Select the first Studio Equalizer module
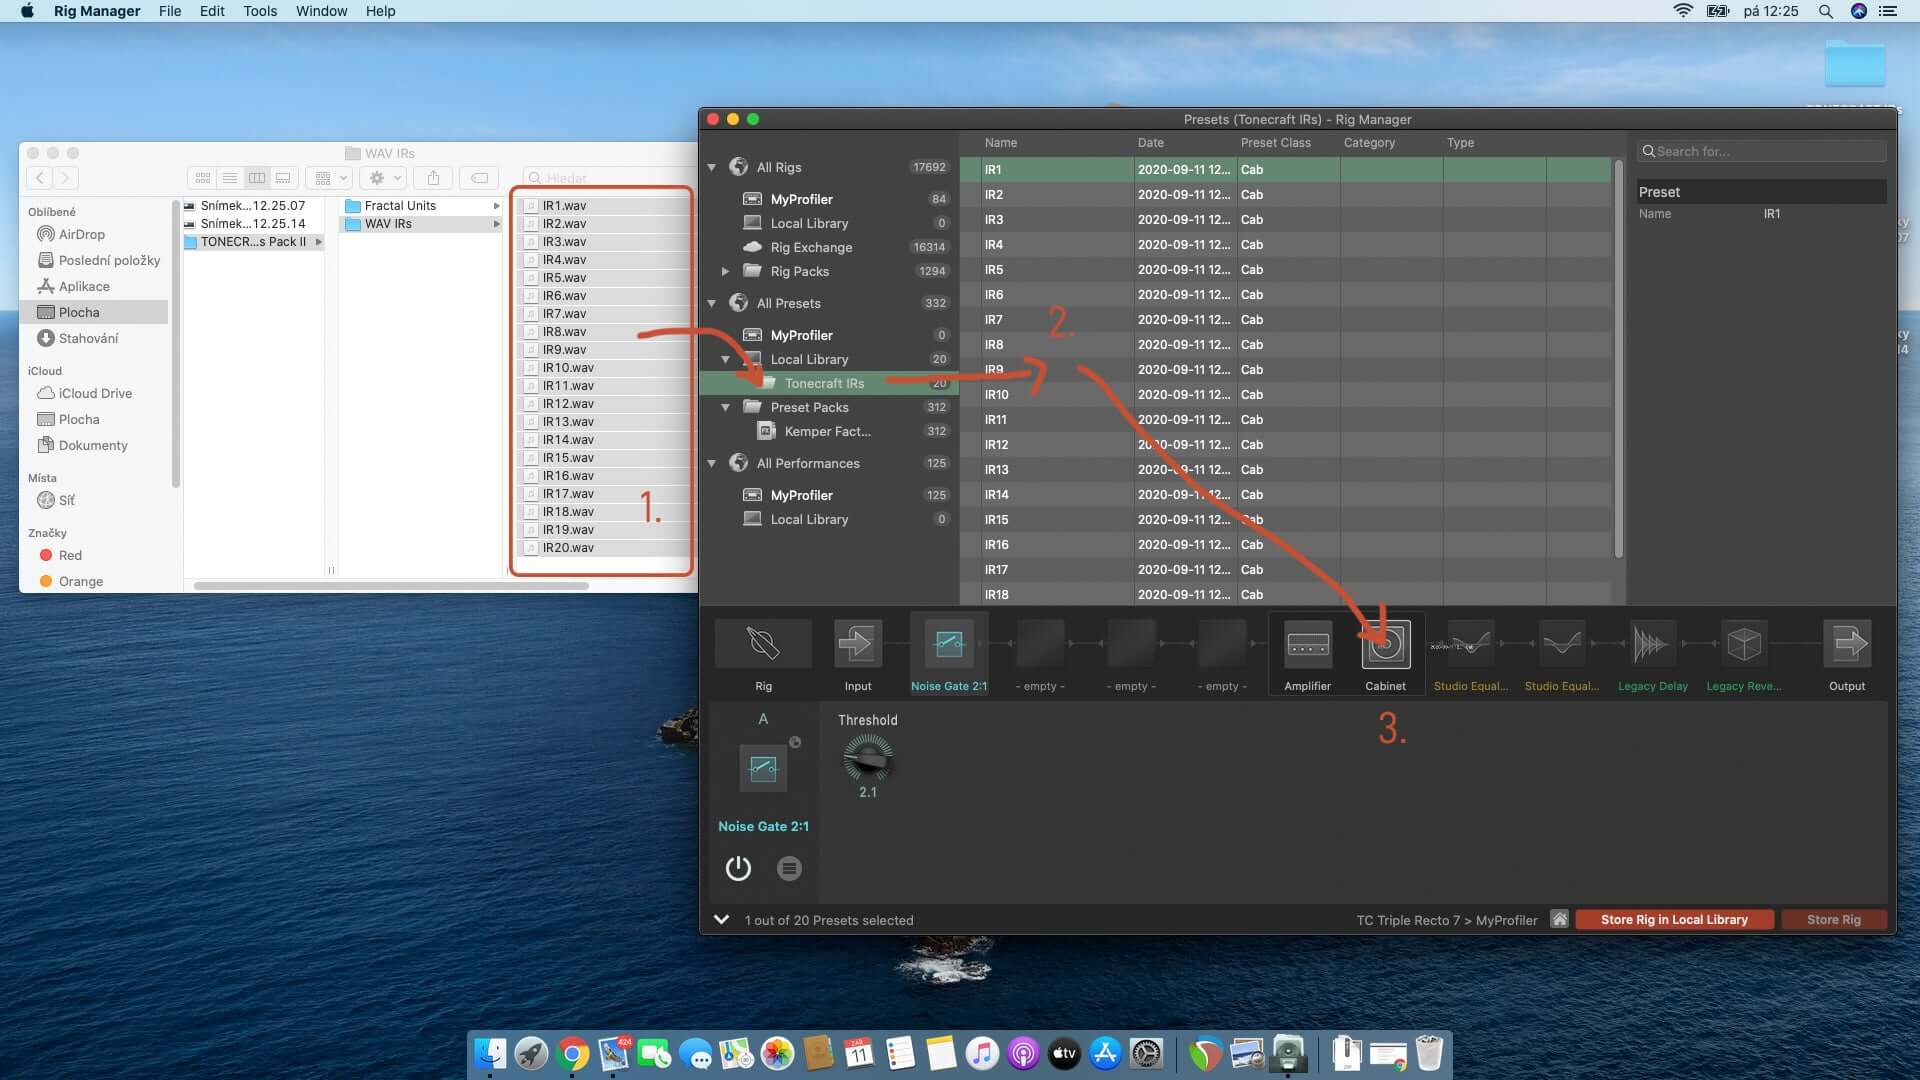The image size is (1920, 1080). click(1470, 644)
